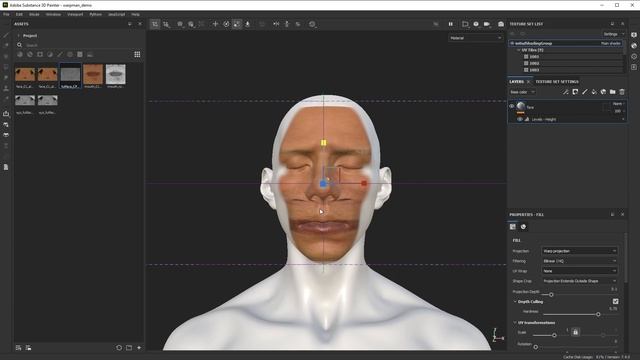The width and height of the screenshot is (640, 360).
Task: Add a paint layer with brush icon
Action: tap(584, 92)
